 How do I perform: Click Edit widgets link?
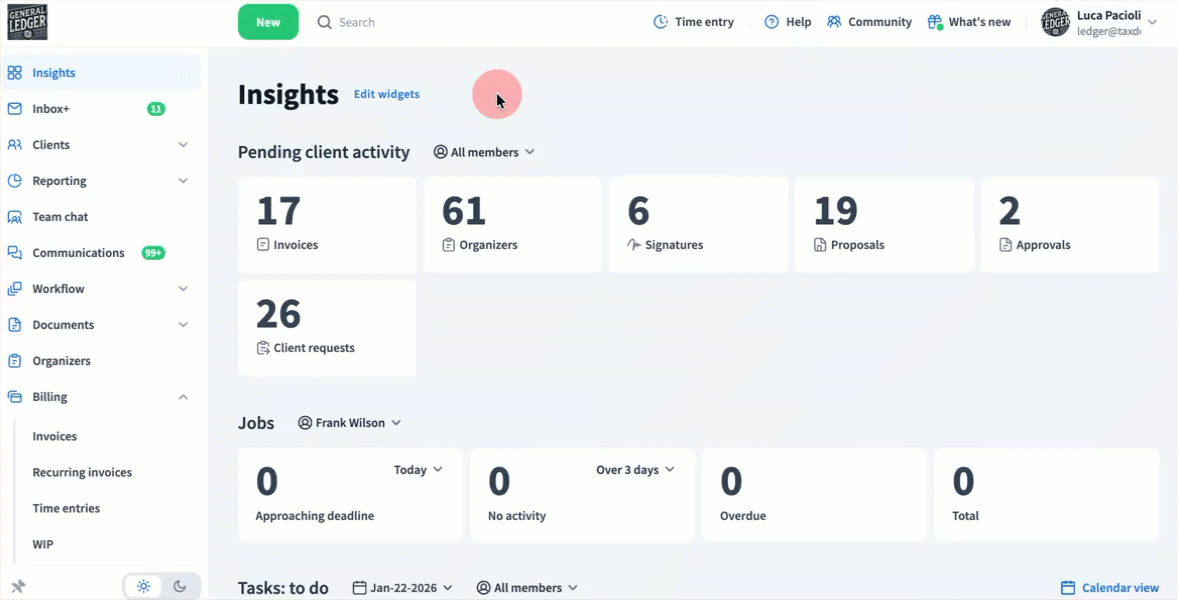387,95
